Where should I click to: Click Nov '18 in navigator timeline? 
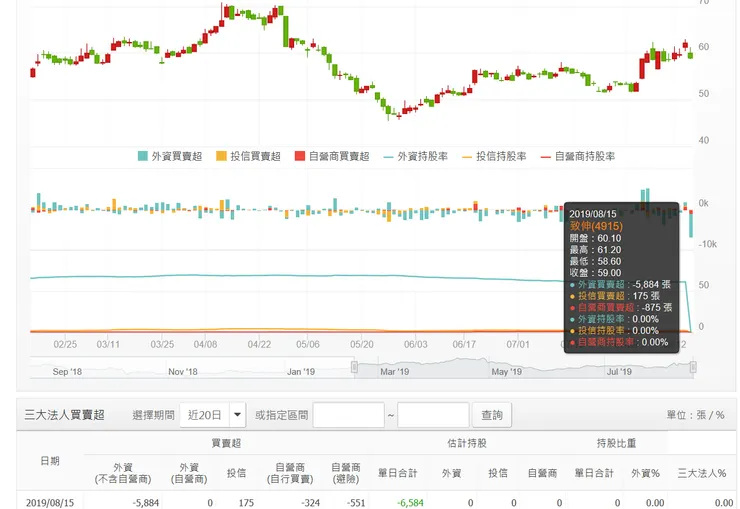(183, 372)
